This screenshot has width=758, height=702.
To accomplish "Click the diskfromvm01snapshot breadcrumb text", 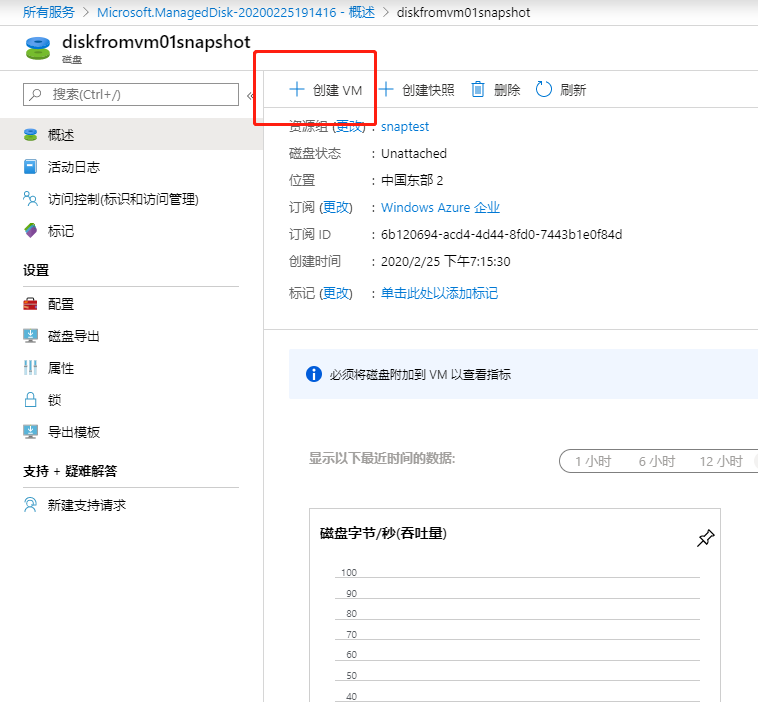I will point(463,13).
